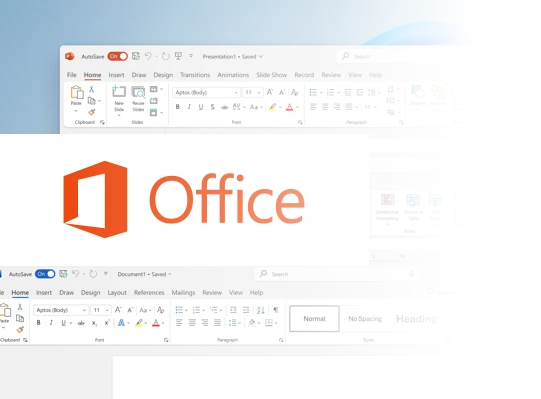This screenshot has height=399, width=541.
Task: Click Bullets icon in Word paragraph group
Action: 179,310
